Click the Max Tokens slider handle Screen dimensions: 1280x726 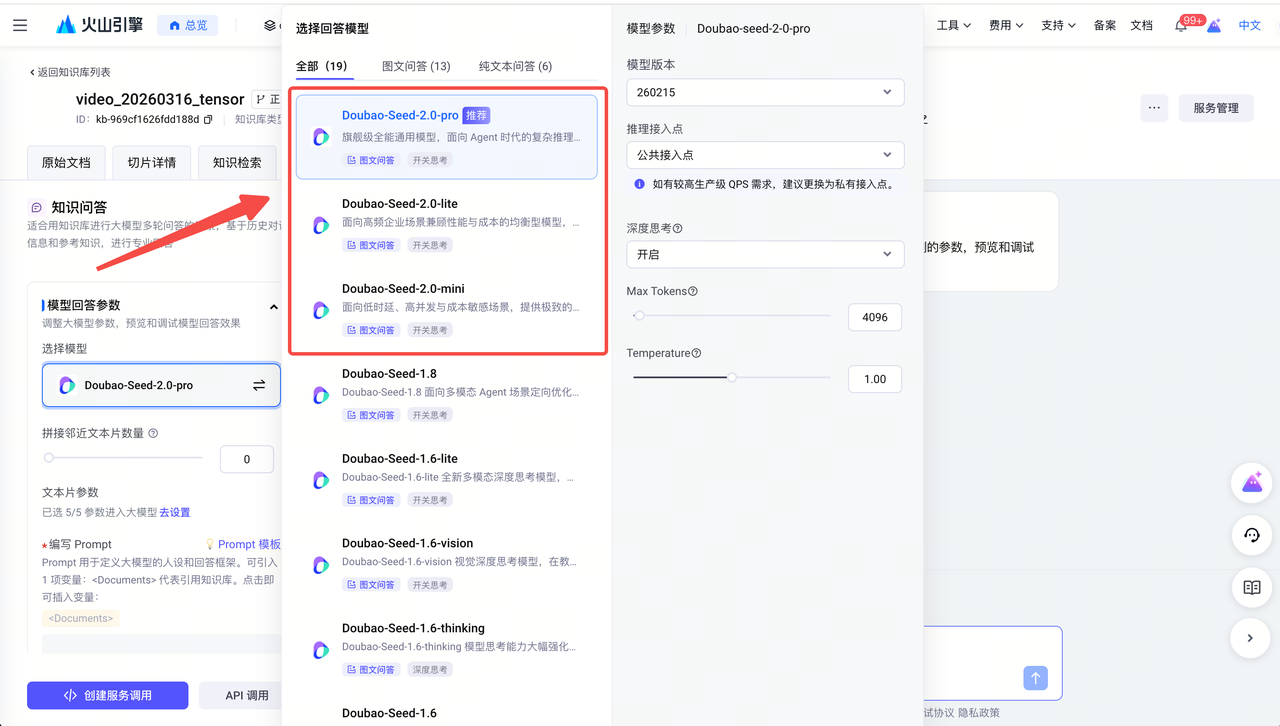click(639, 316)
